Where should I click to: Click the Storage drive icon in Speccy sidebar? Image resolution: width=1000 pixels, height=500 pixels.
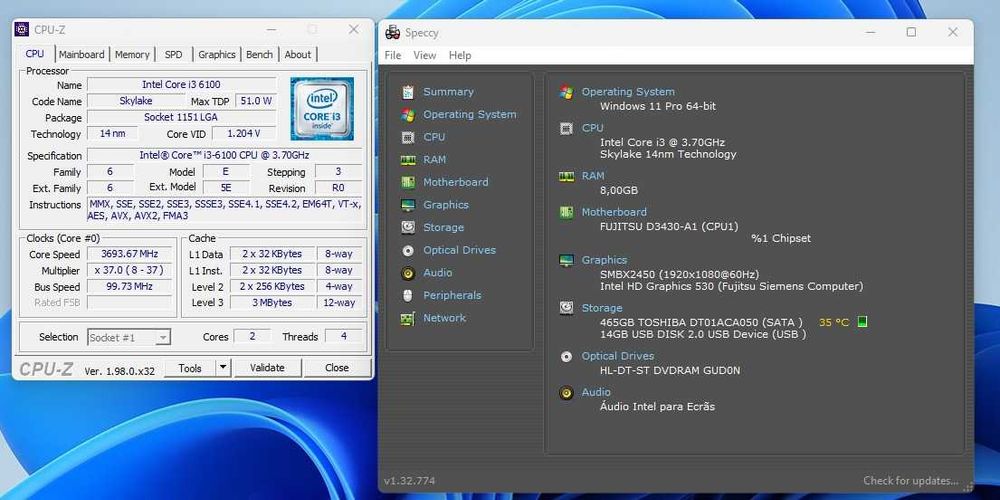pos(408,228)
